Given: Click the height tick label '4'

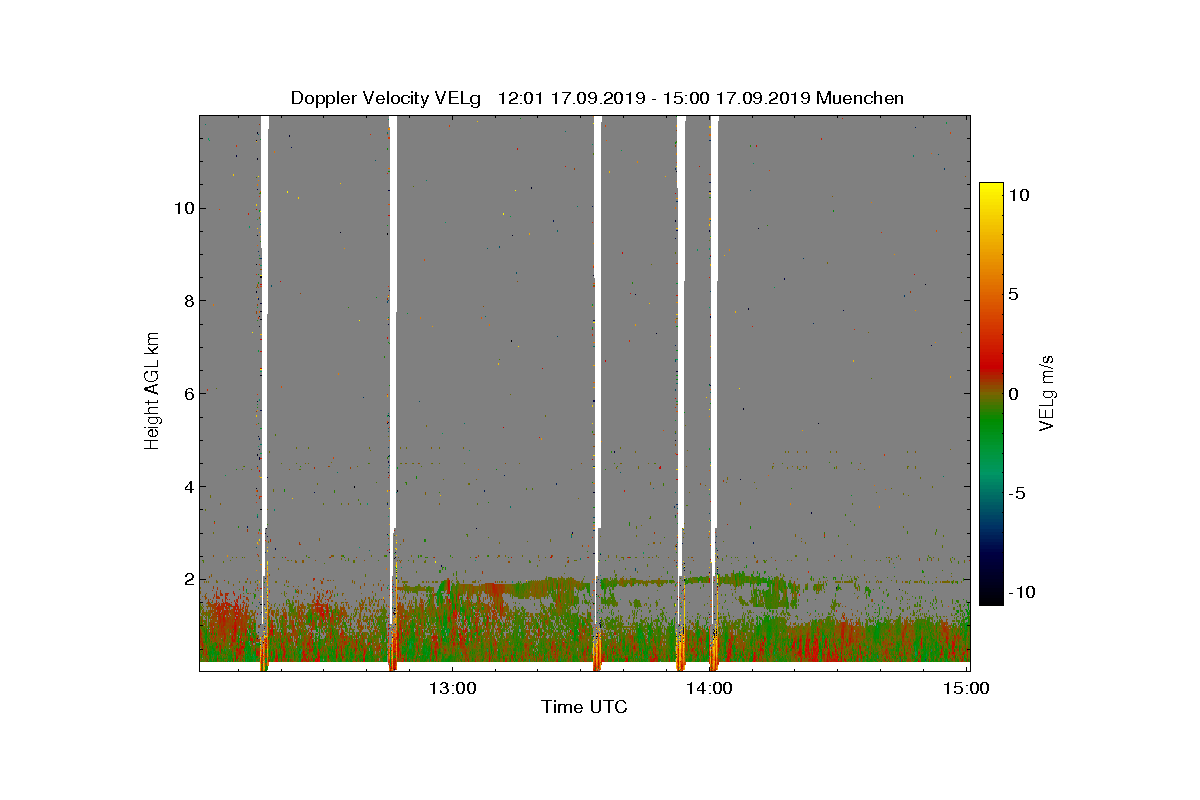Looking at the screenshot, I should click(x=186, y=487).
